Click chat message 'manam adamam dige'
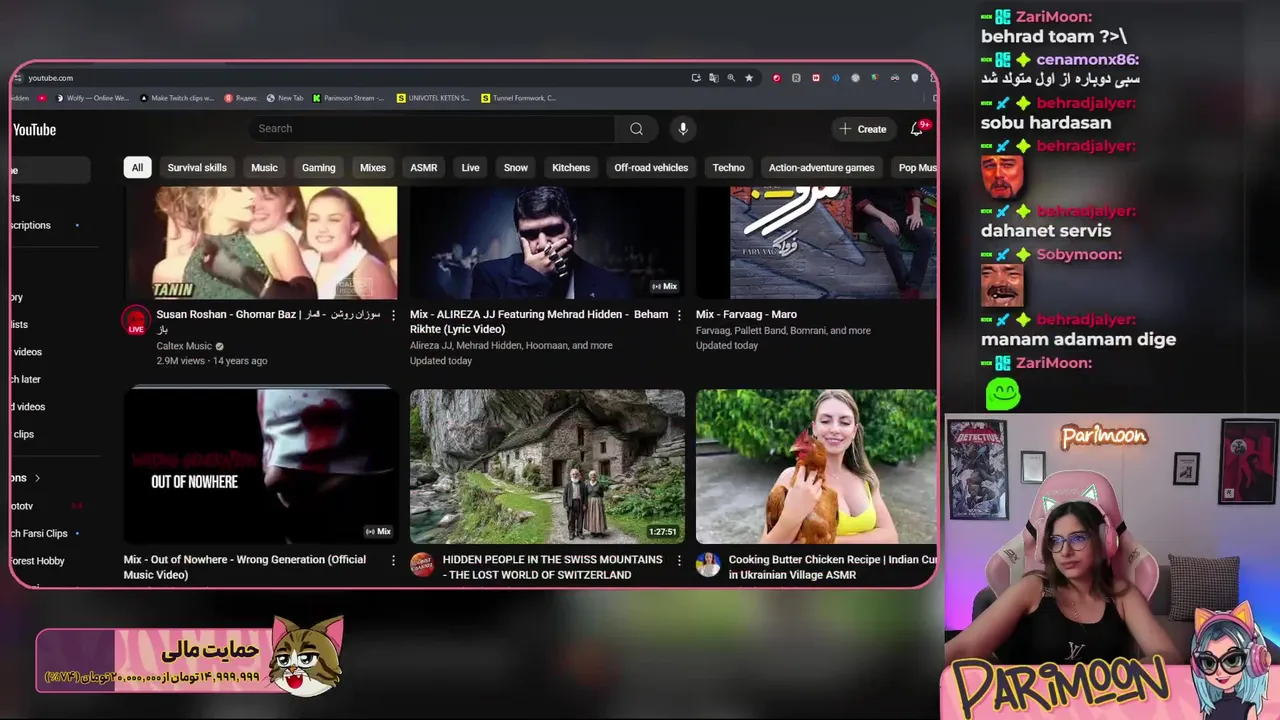The width and height of the screenshot is (1280, 720). tap(1078, 339)
